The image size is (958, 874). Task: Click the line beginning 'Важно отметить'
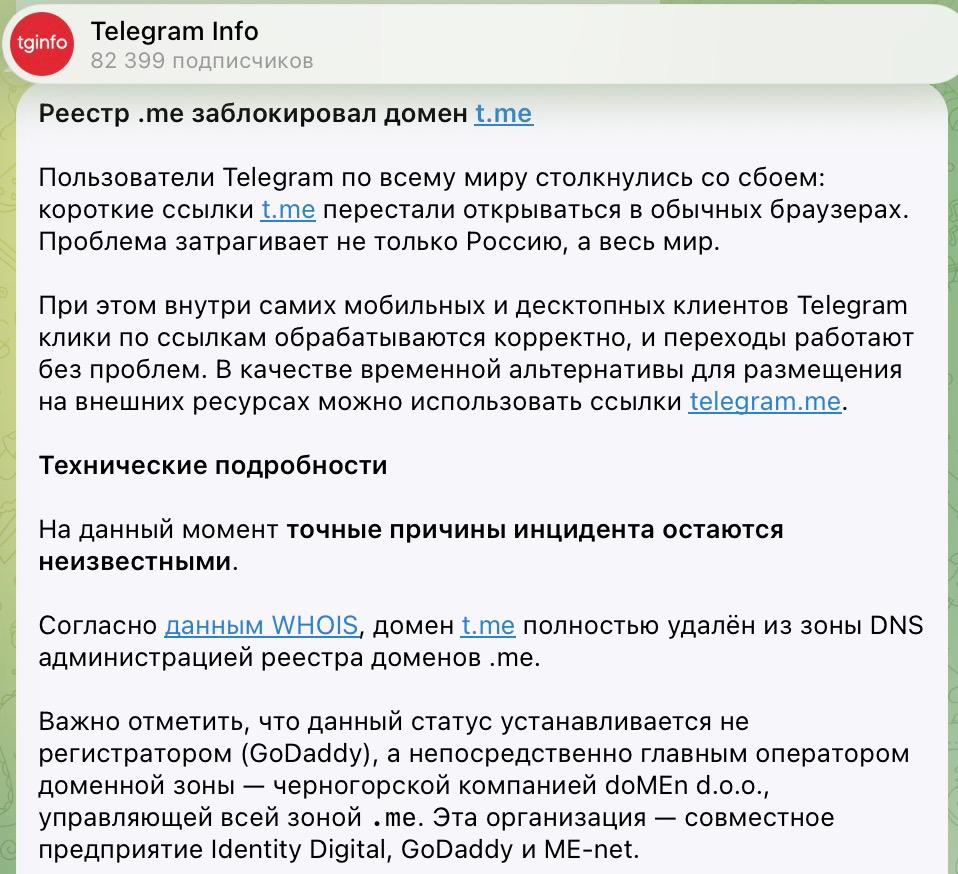(x=393, y=721)
